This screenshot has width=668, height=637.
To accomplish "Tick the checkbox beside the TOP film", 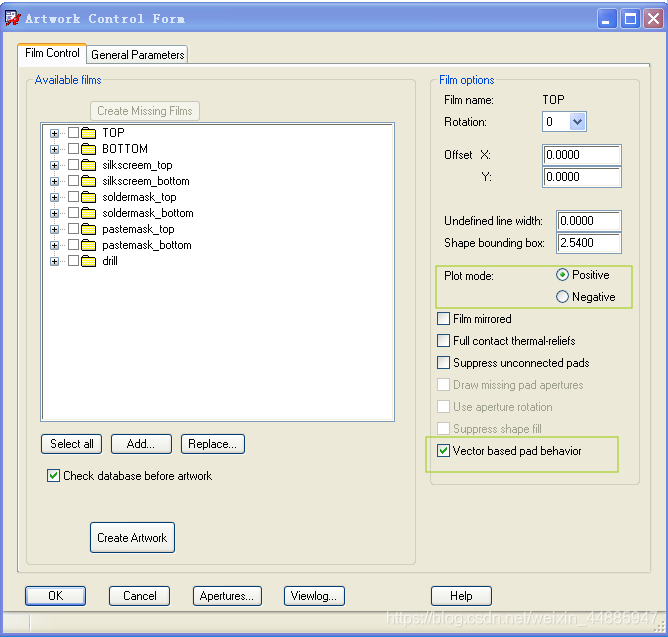I will 73,133.
